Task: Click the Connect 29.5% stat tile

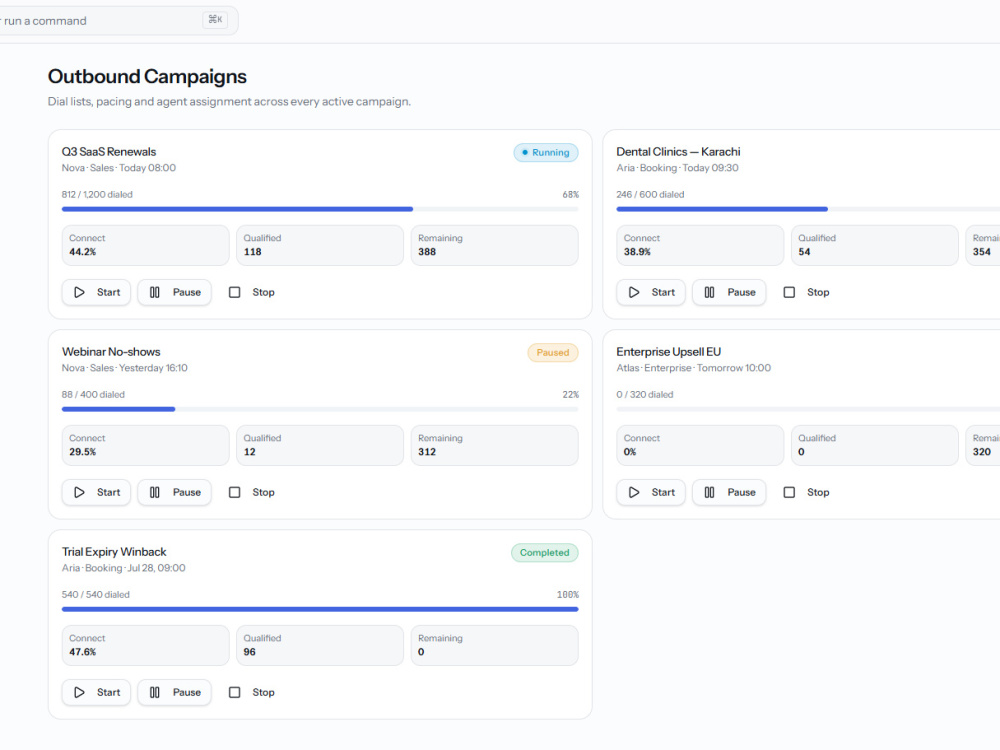Action: click(x=145, y=446)
